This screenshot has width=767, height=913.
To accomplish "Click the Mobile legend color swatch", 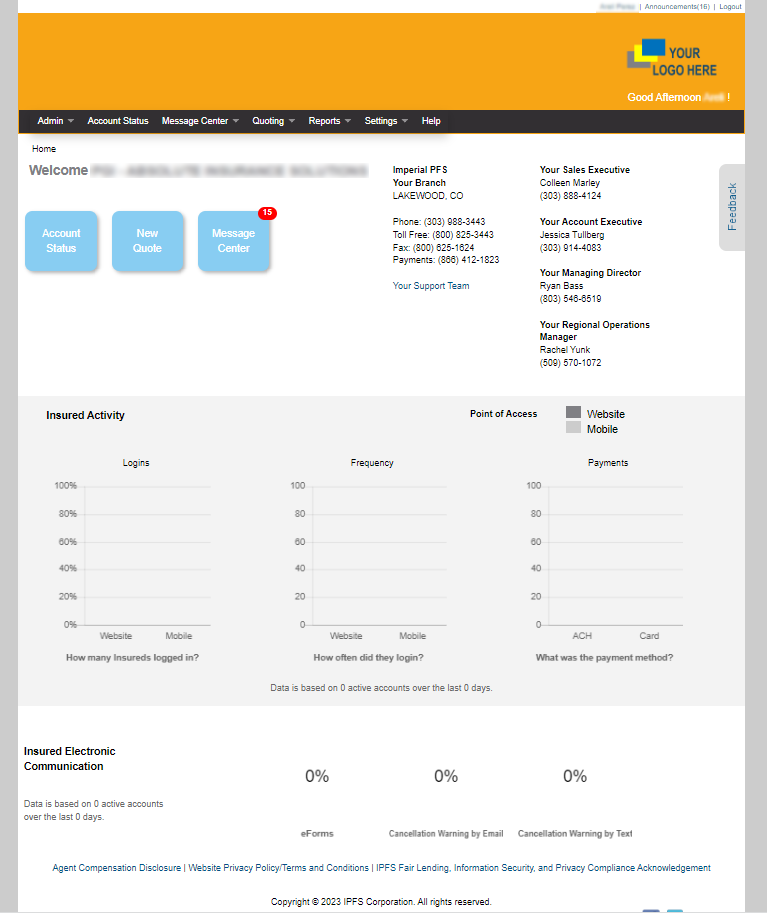I will click(x=574, y=427).
